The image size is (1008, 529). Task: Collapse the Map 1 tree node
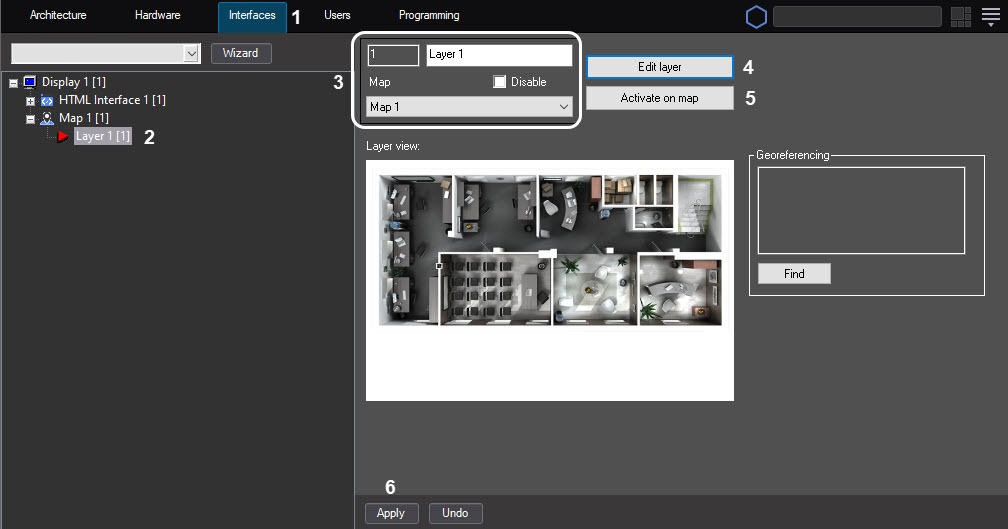pos(30,119)
